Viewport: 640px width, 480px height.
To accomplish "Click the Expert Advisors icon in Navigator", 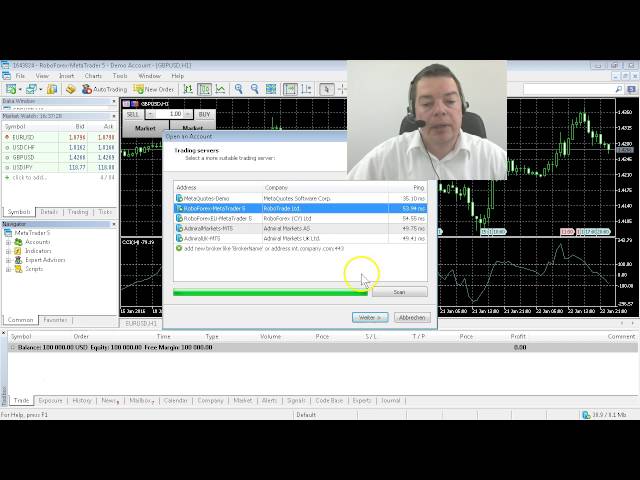I will click(x=18, y=260).
